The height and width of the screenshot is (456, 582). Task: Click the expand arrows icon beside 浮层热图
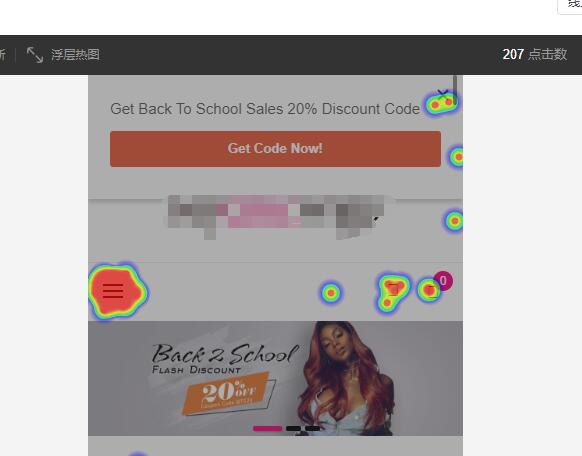coord(35,55)
